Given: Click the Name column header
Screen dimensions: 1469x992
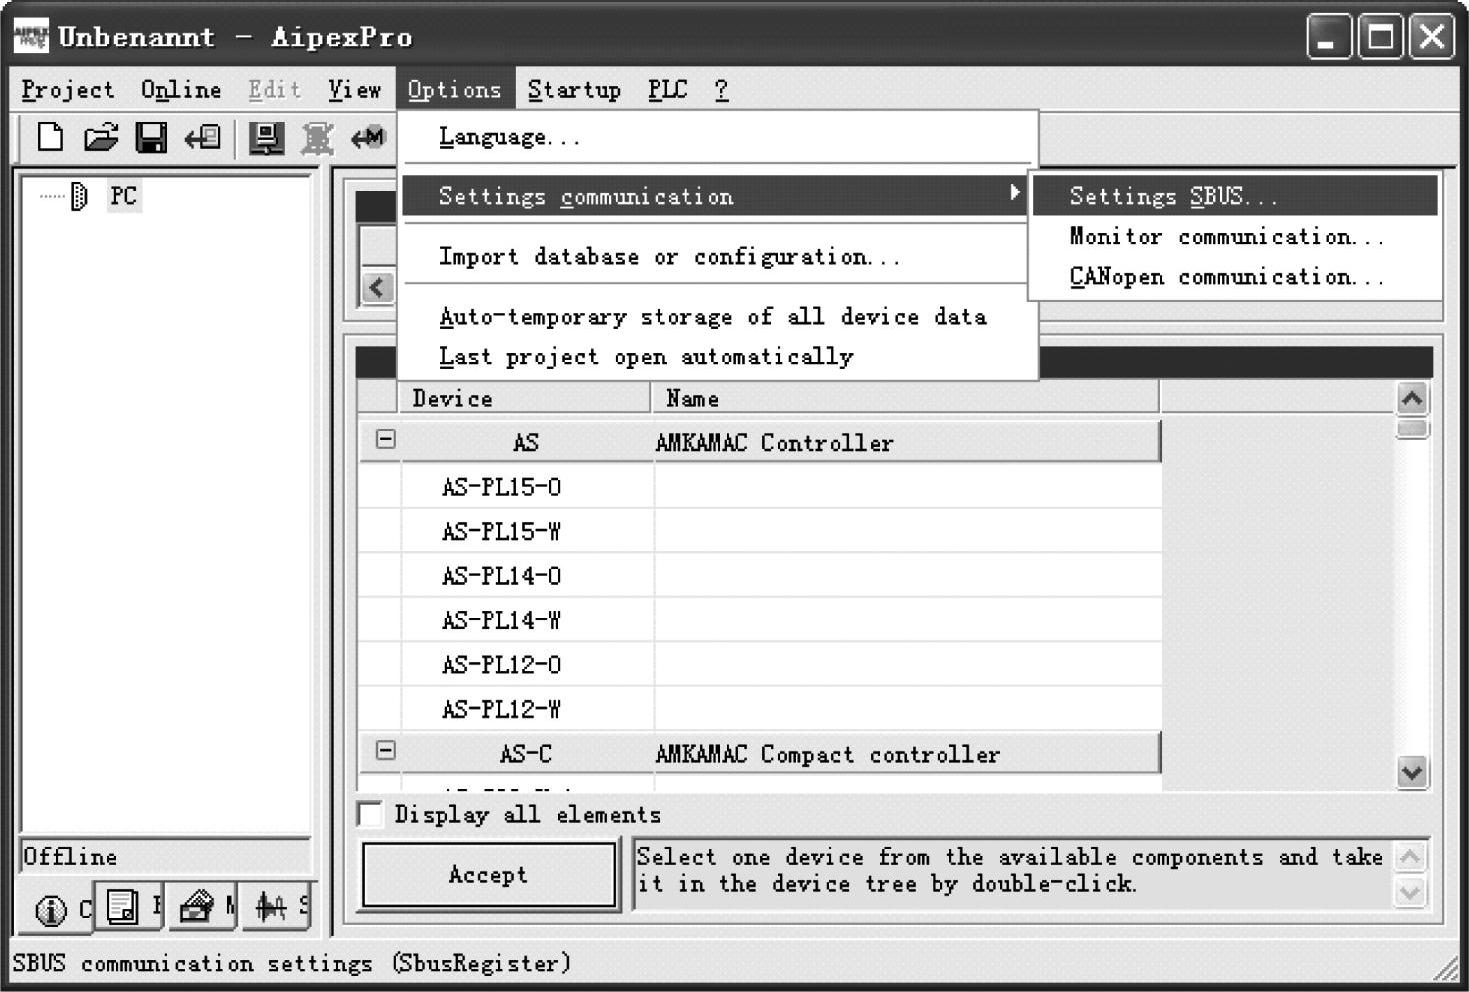Looking at the screenshot, I should [906, 398].
